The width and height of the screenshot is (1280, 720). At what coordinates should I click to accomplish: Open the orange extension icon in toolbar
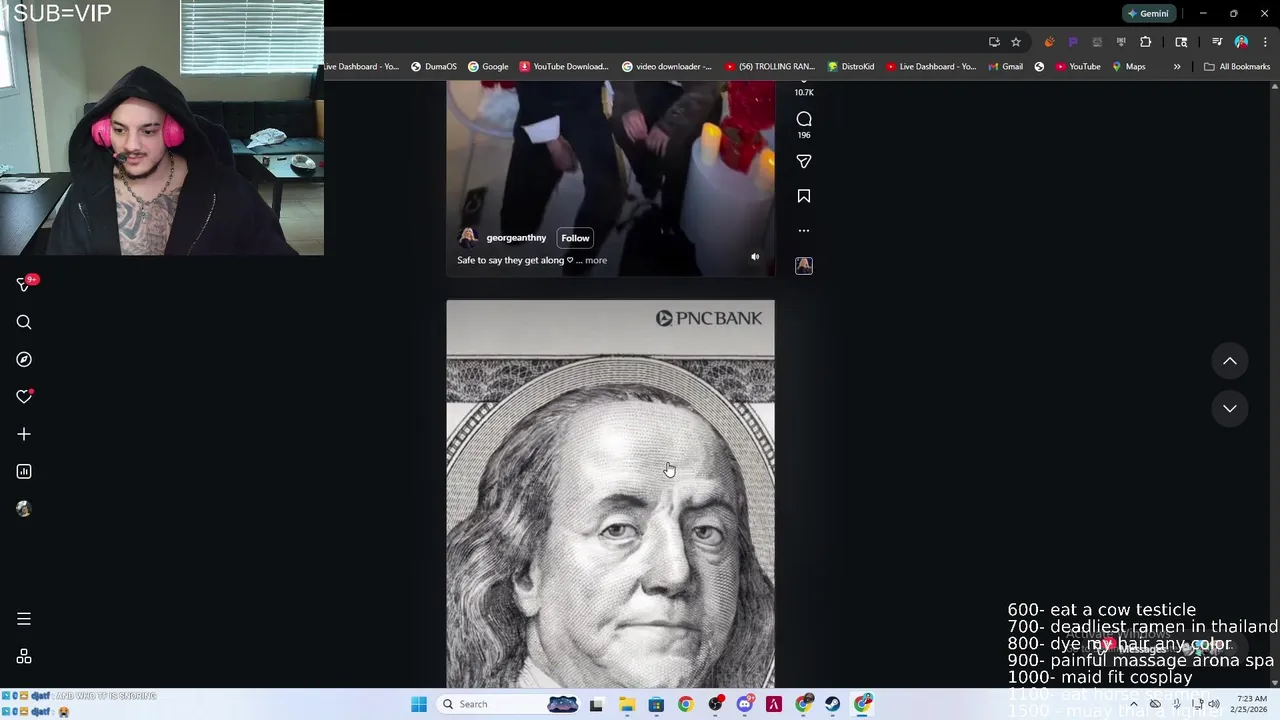tap(1049, 42)
